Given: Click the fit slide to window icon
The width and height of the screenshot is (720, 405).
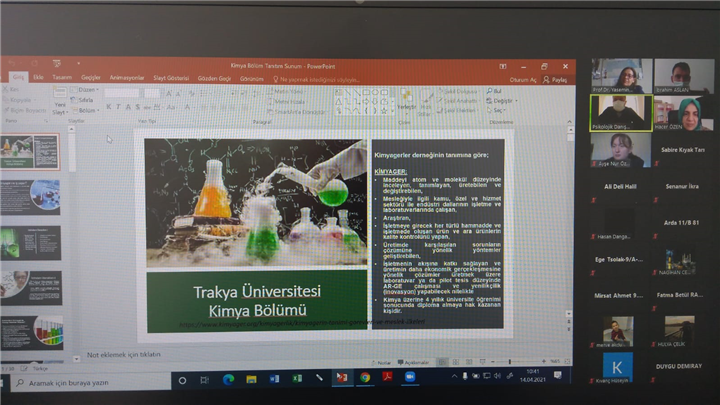Looking at the screenshot, I should [x=567, y=361].
